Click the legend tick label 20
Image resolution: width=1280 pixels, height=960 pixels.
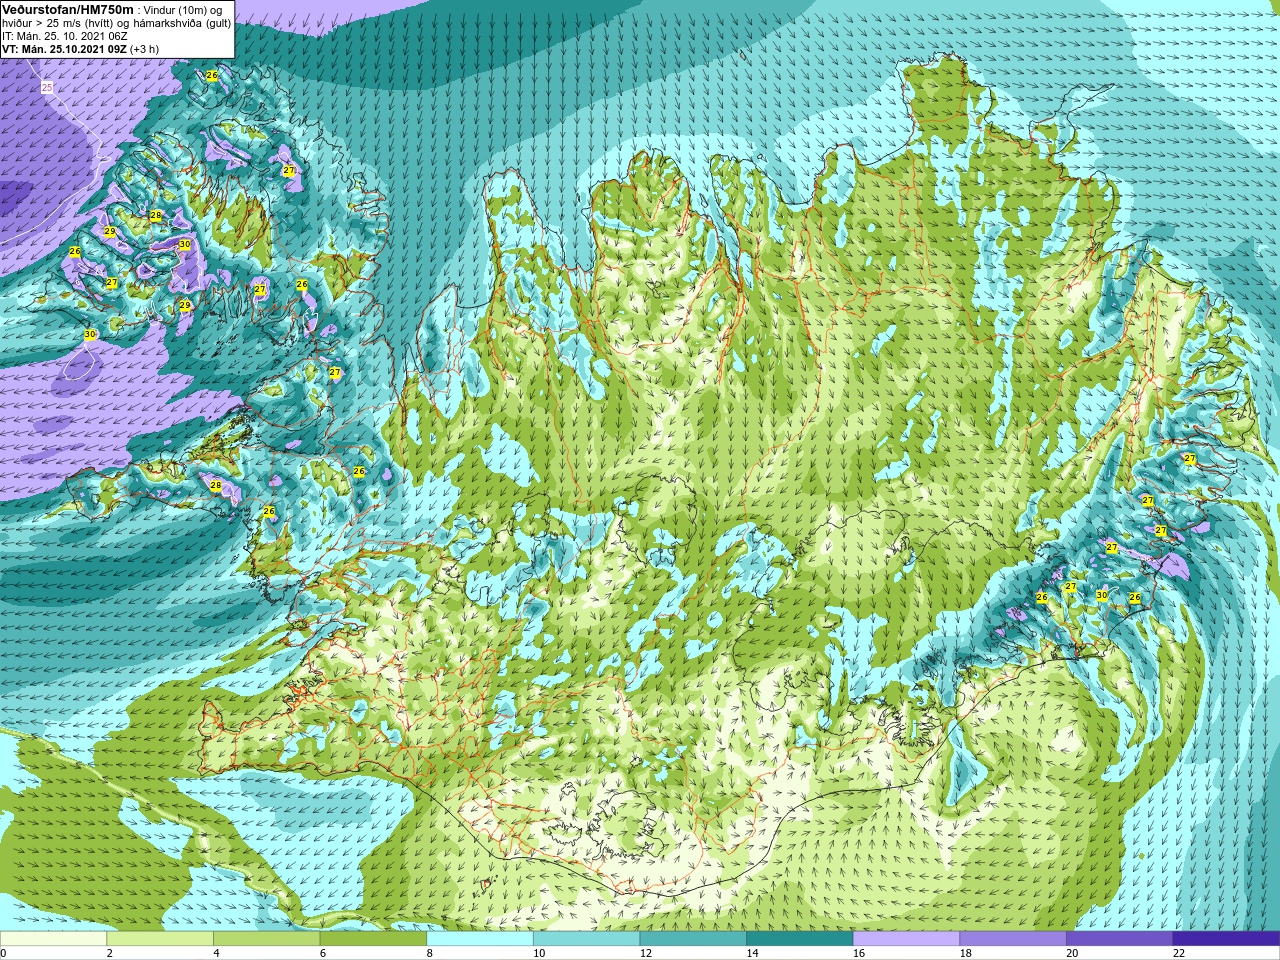point(1073,953)
